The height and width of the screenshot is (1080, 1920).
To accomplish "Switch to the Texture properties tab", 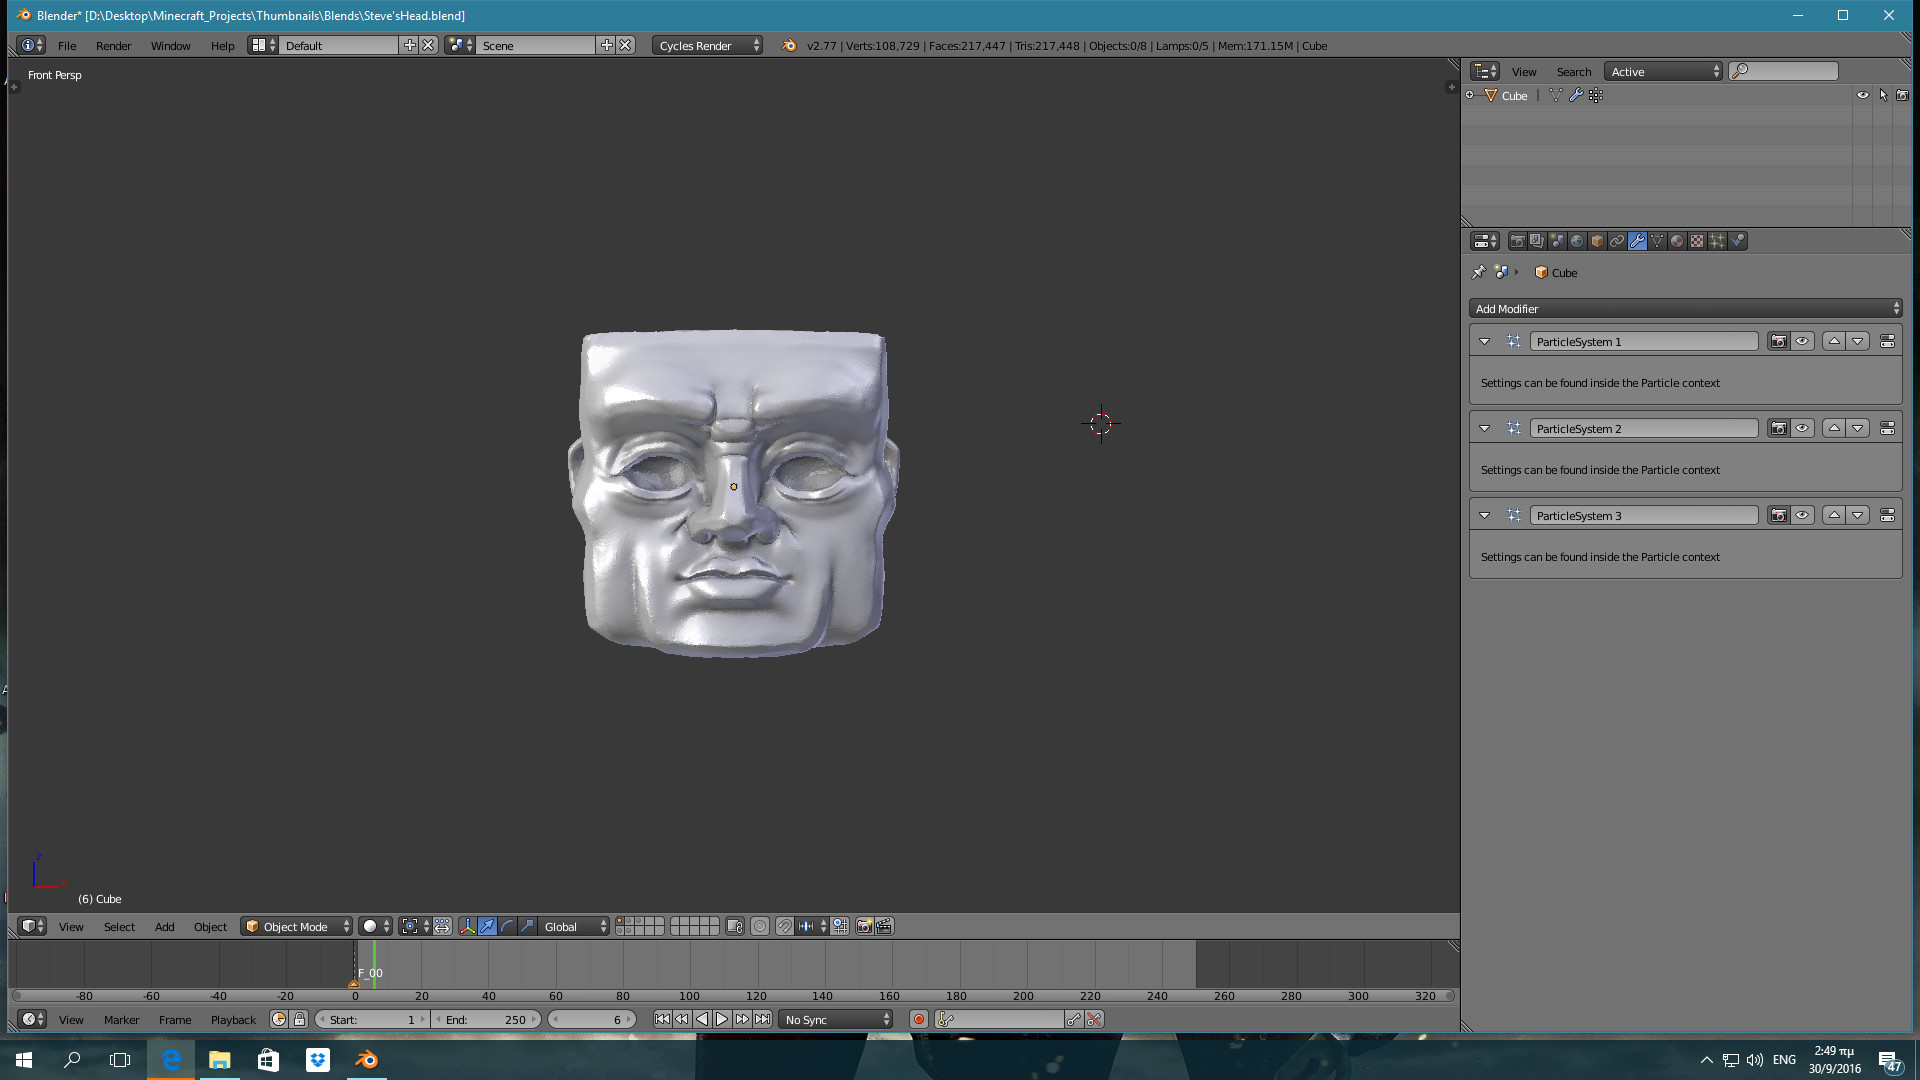I will tap(1697, 241).
